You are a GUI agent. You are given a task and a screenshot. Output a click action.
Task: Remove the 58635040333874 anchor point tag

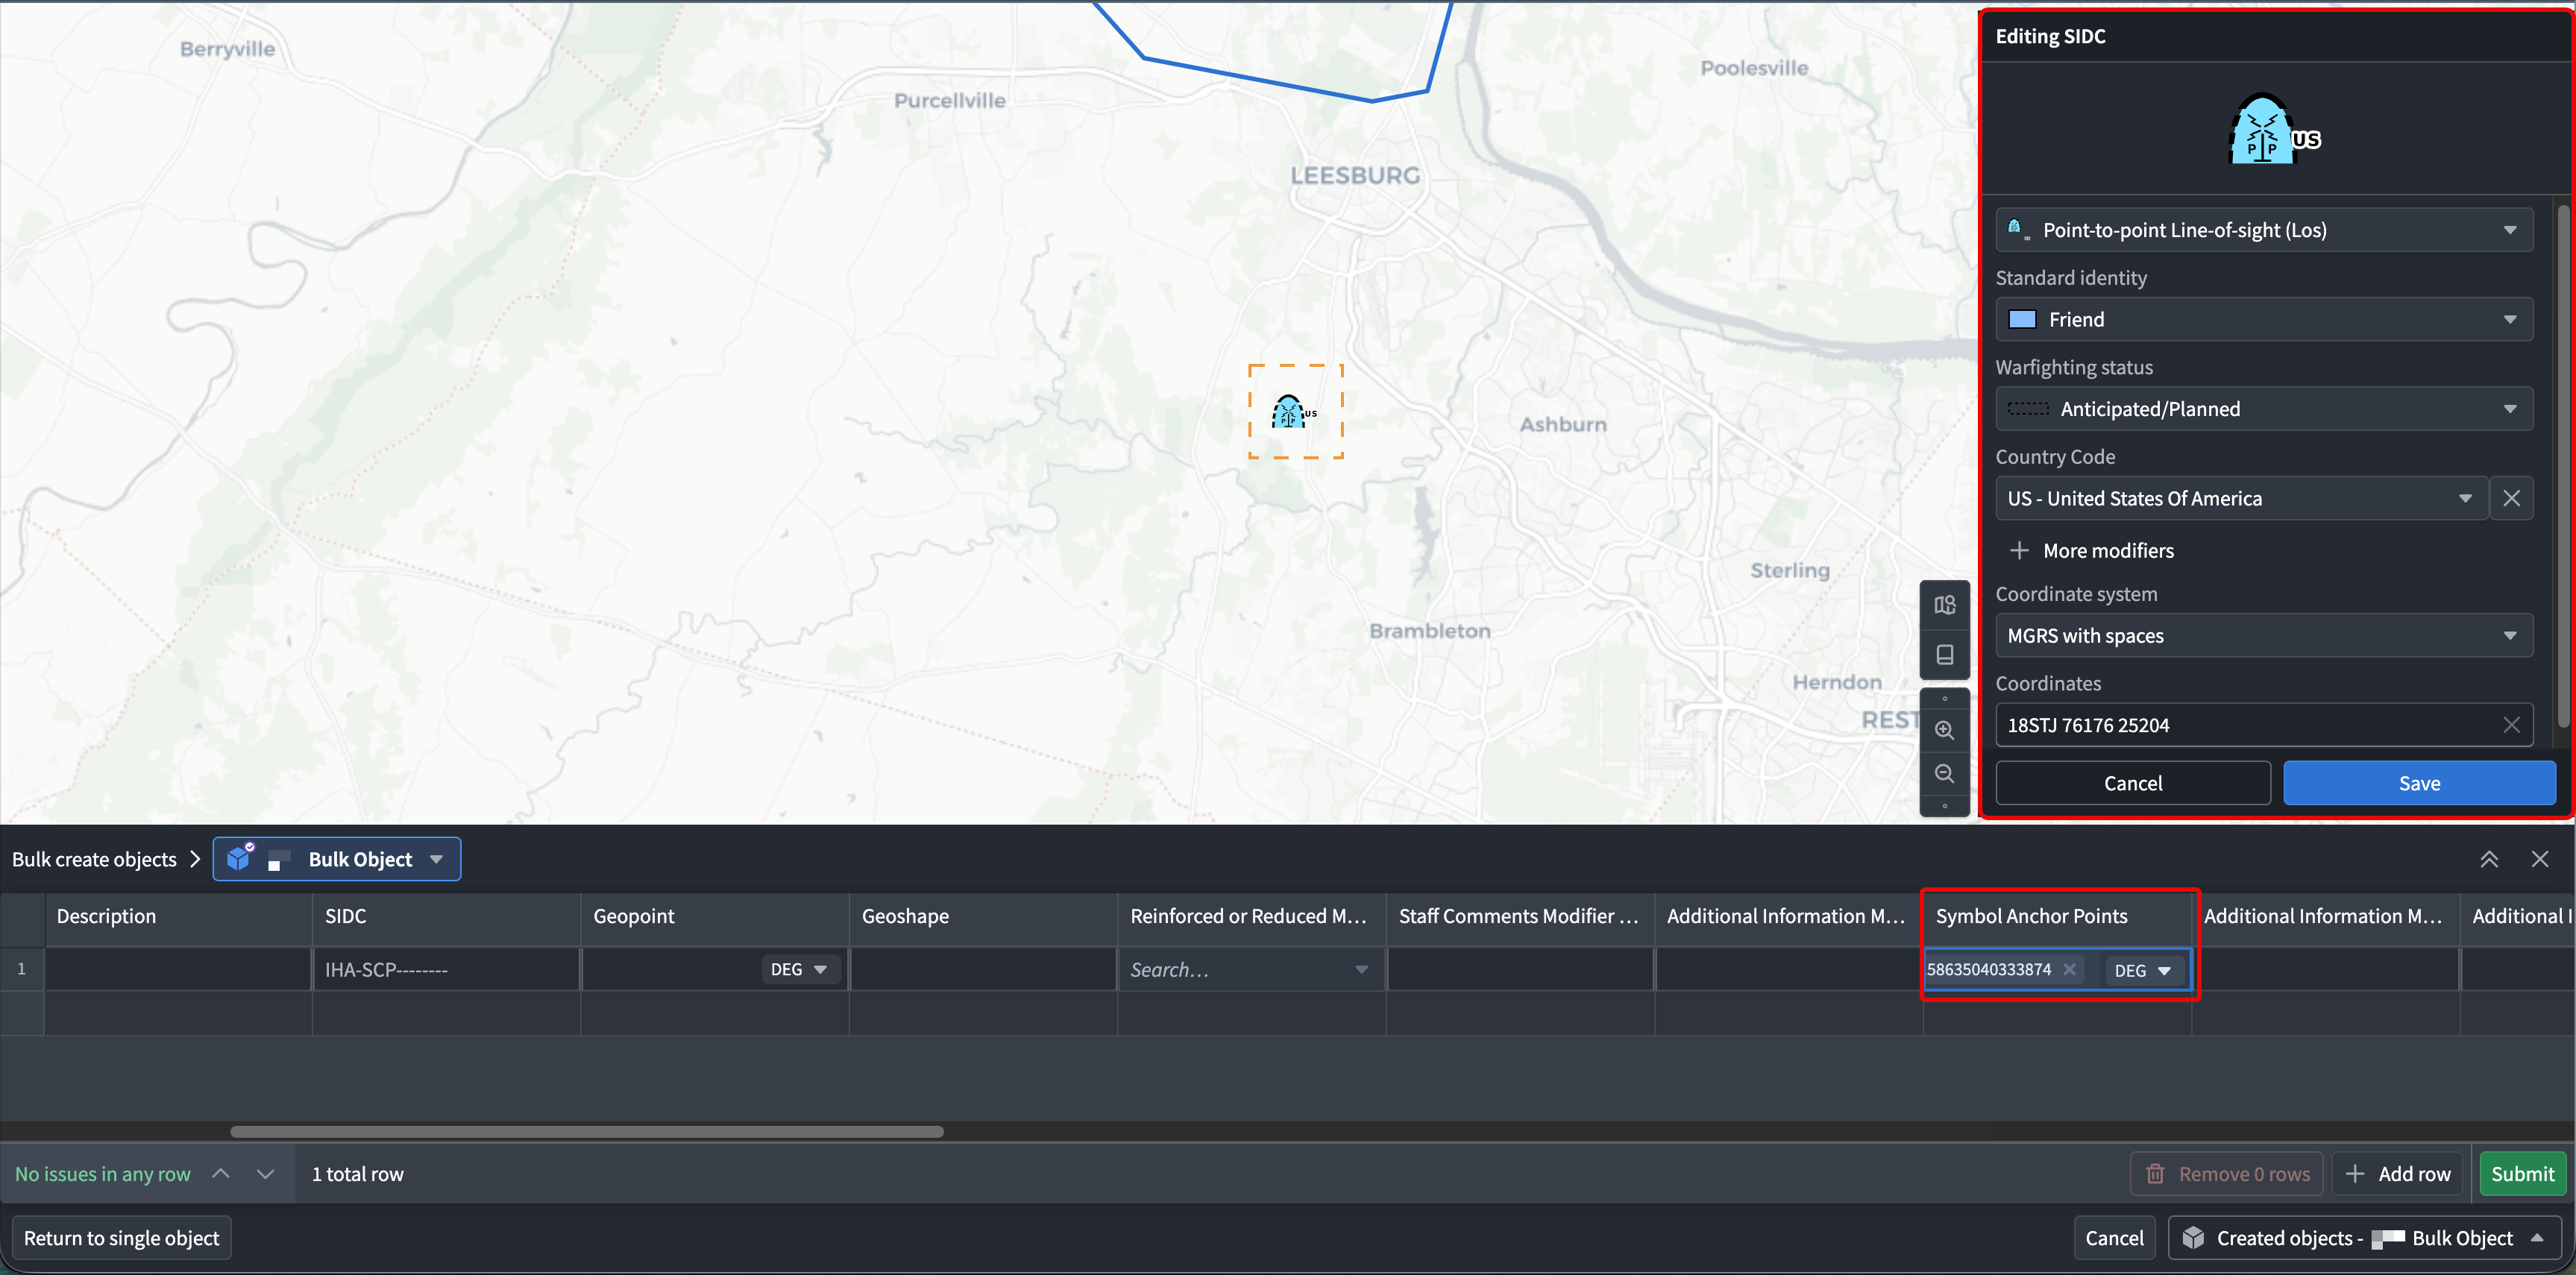click(2069, 969)
